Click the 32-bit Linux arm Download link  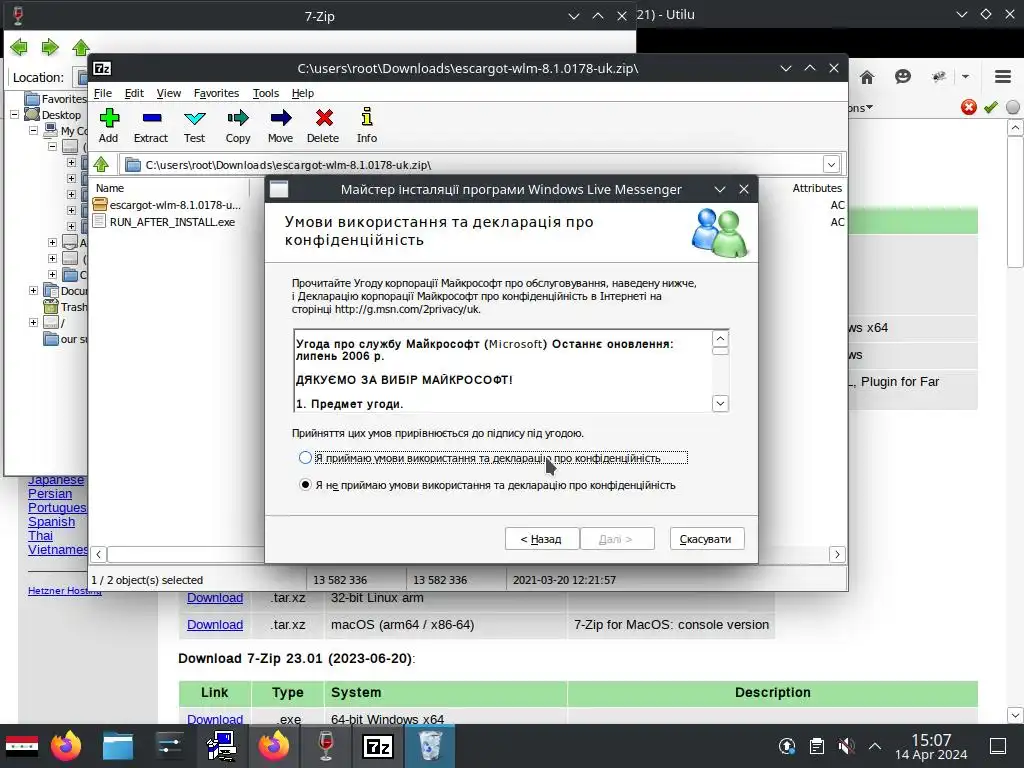215,598
